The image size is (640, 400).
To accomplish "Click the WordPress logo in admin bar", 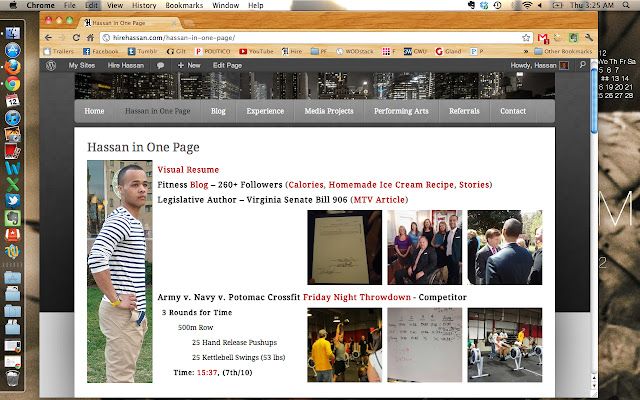I will (x=51, y=65).
